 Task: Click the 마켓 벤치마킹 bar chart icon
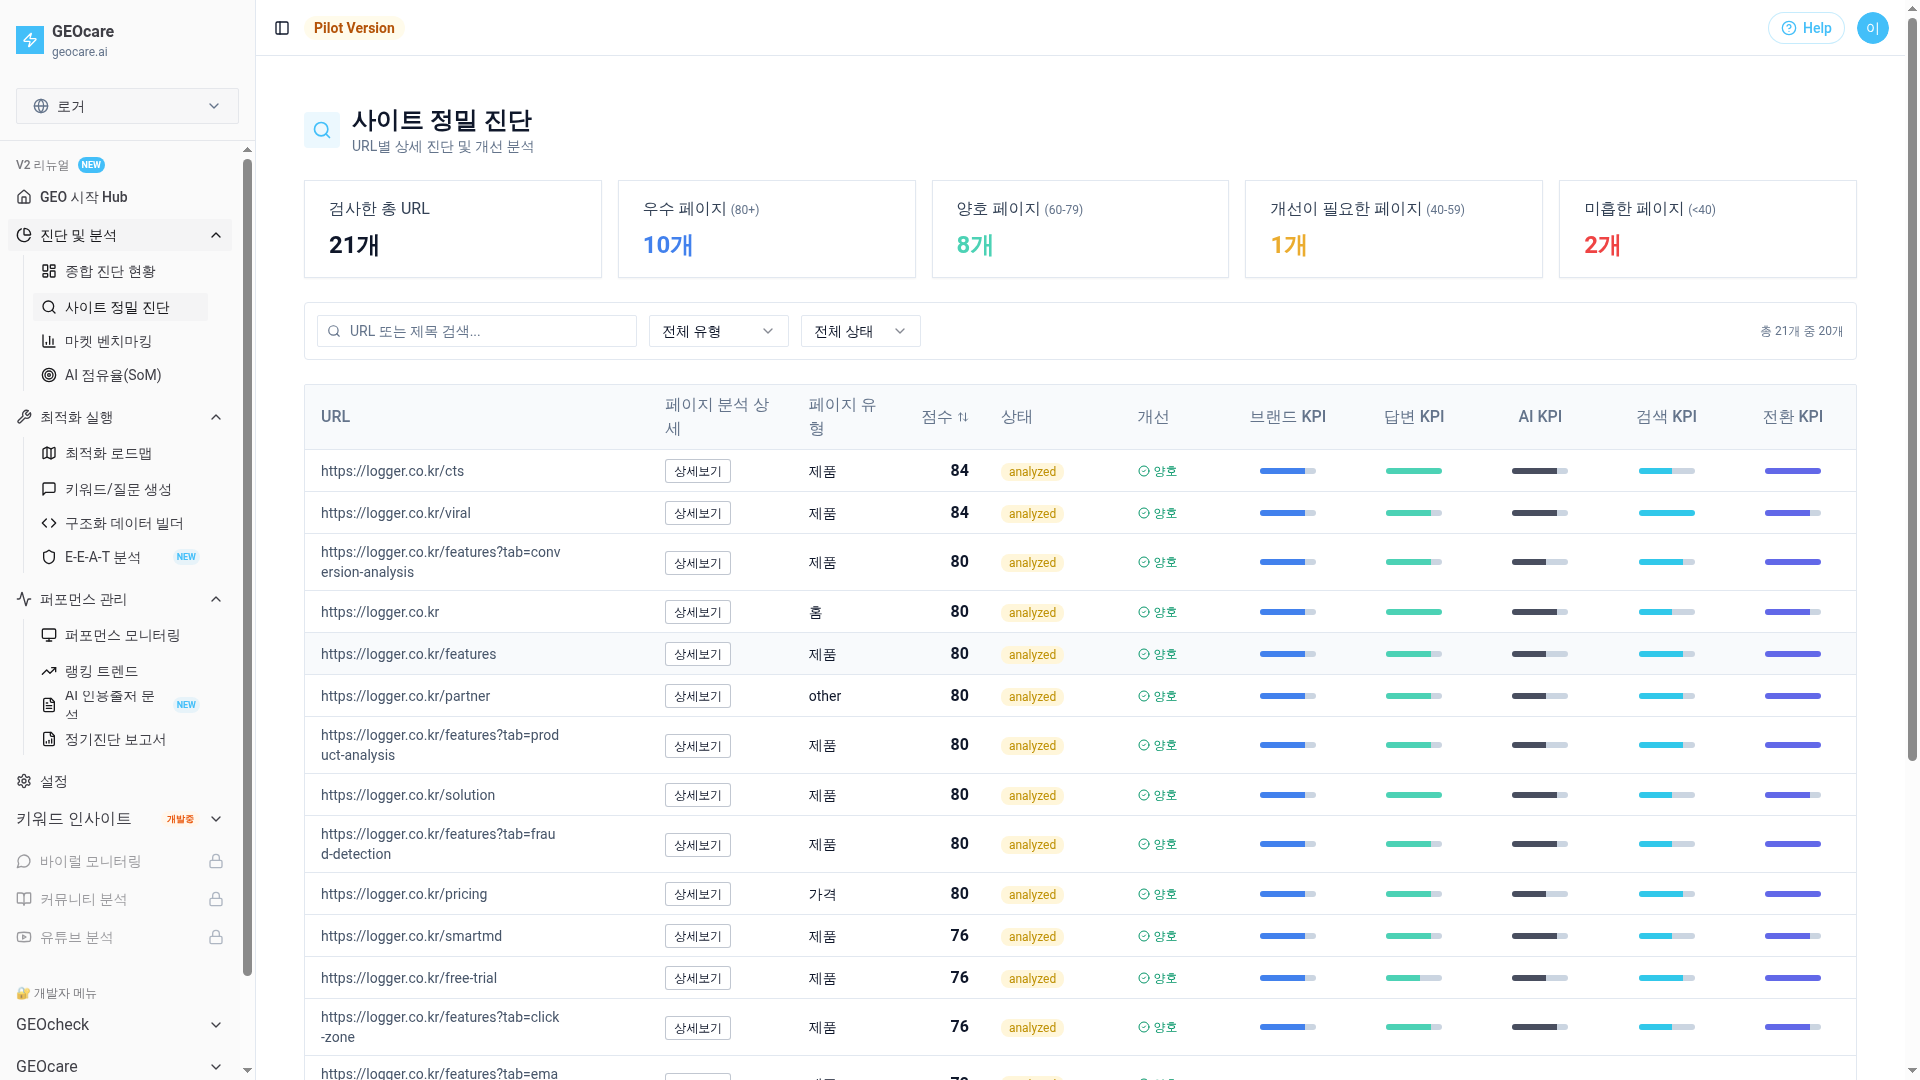pos(47,341)
